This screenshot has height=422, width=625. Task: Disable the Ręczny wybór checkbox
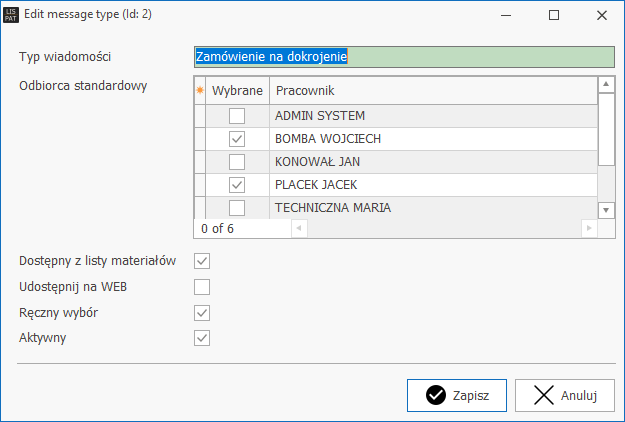click(202, 313)
